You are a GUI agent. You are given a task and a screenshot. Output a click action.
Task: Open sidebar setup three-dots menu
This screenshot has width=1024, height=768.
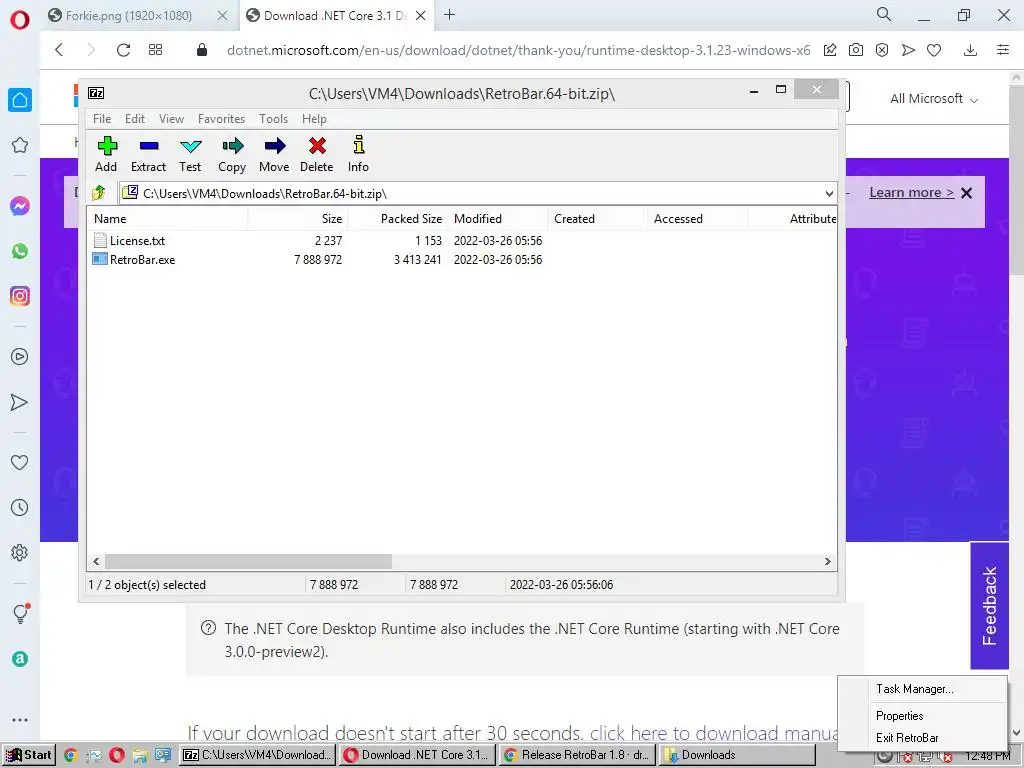point(20,720)
